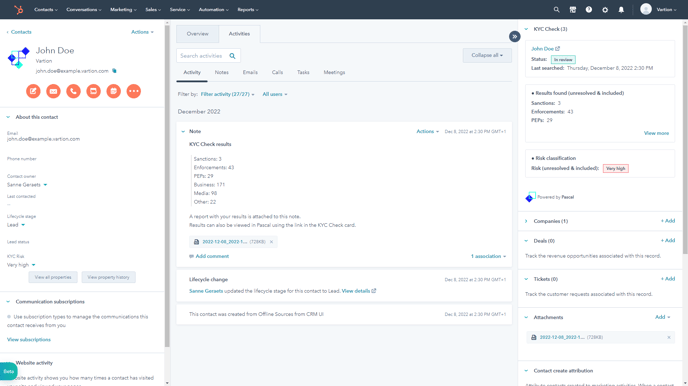
Task: Remove the attachment from the note
Action: click(x=272, y=242)
